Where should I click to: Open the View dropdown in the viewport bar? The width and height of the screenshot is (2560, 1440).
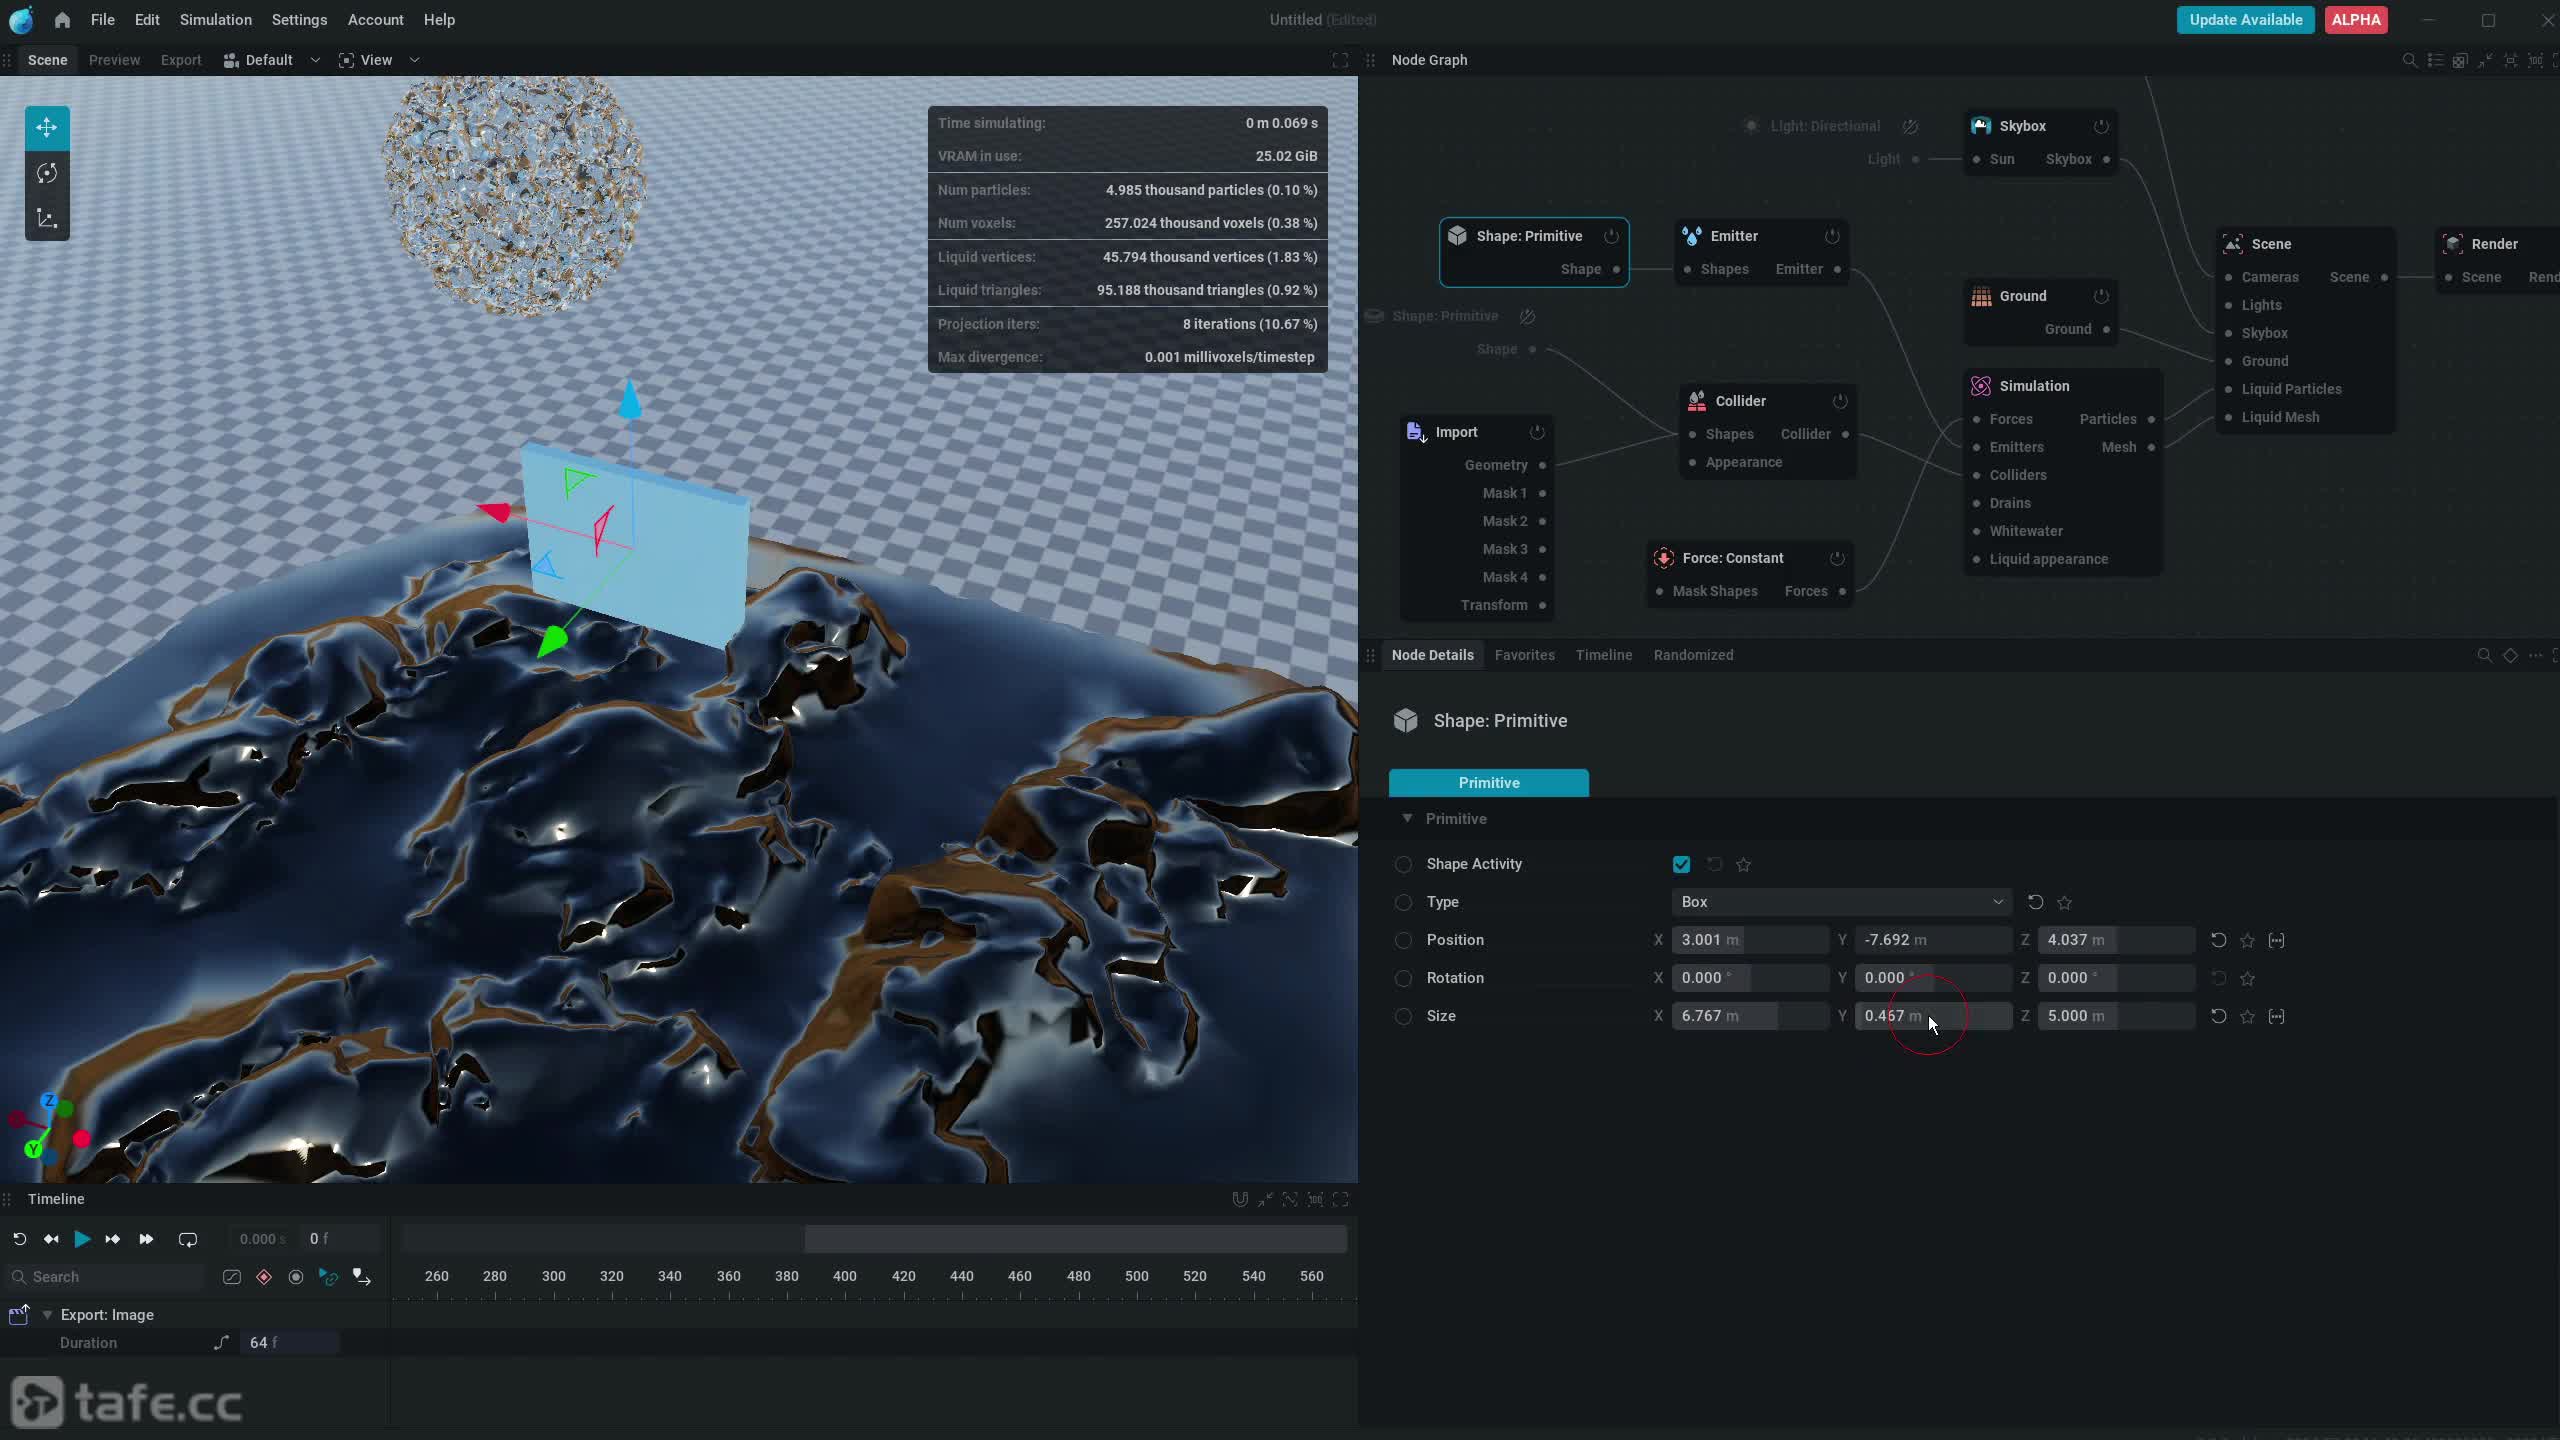pyautogui.click(x=379, y=60)
